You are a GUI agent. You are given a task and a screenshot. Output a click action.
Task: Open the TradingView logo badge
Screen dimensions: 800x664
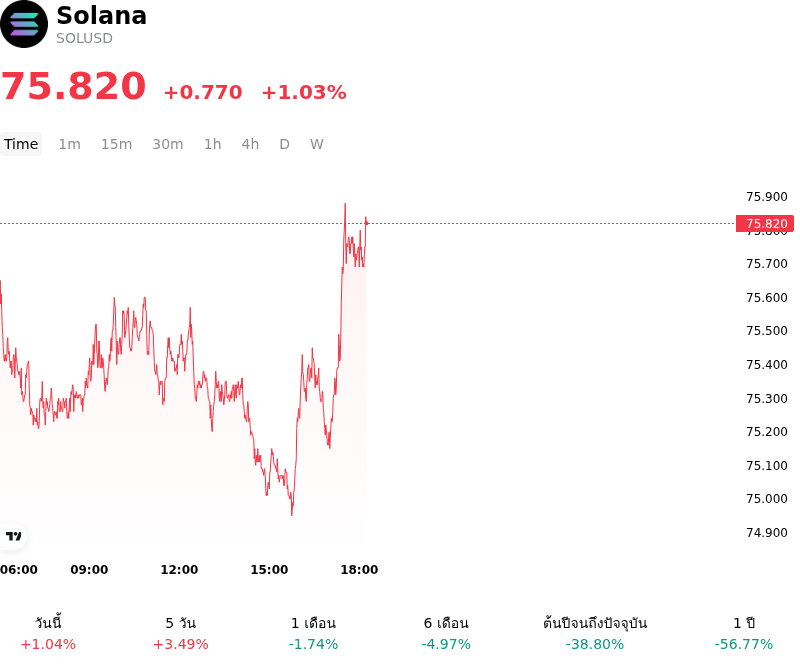[13, 536]
